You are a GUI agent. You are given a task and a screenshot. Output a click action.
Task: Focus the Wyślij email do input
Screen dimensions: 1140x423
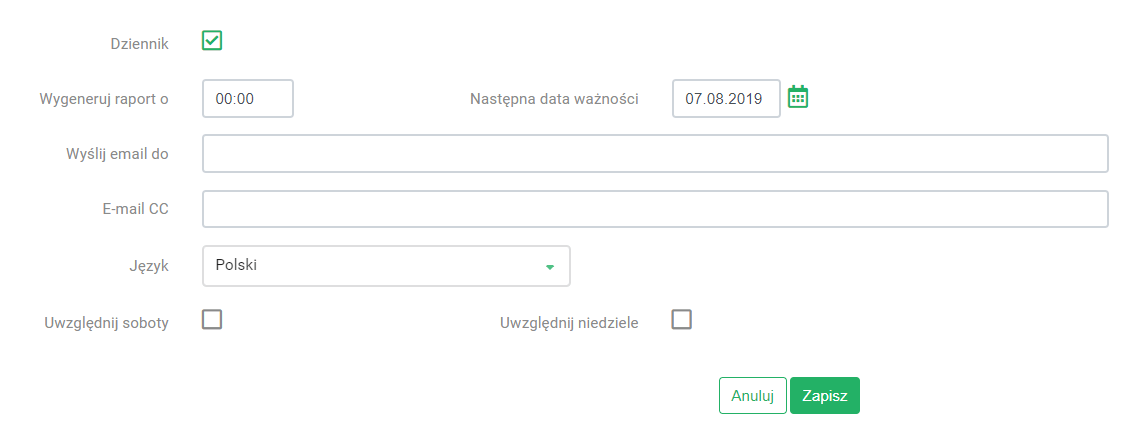coord(655,153)
